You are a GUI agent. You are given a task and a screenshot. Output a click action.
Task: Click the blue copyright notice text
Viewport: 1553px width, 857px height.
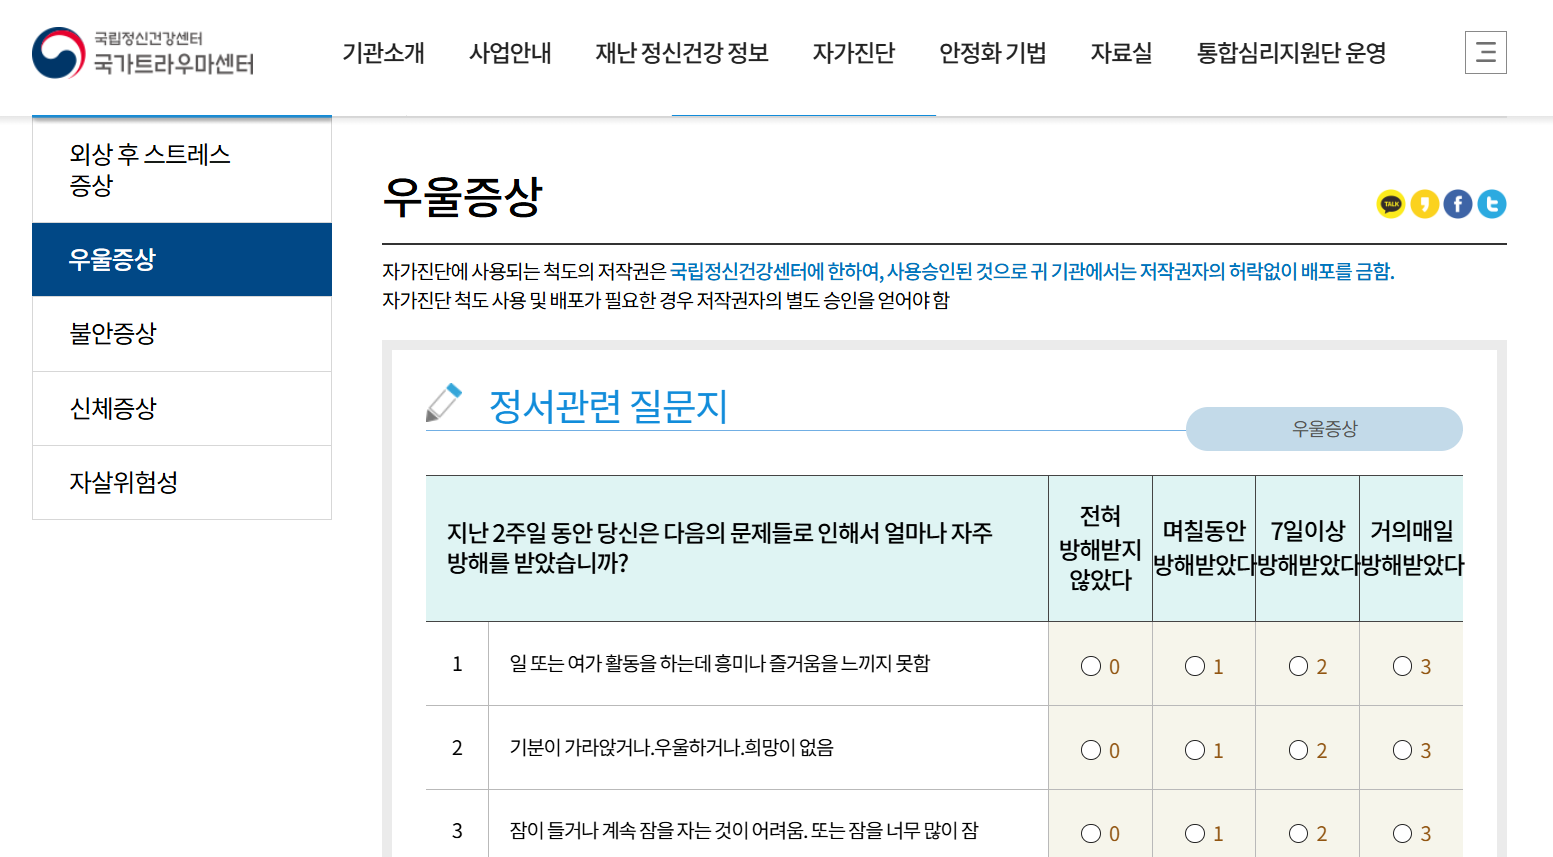(1032, 271)
